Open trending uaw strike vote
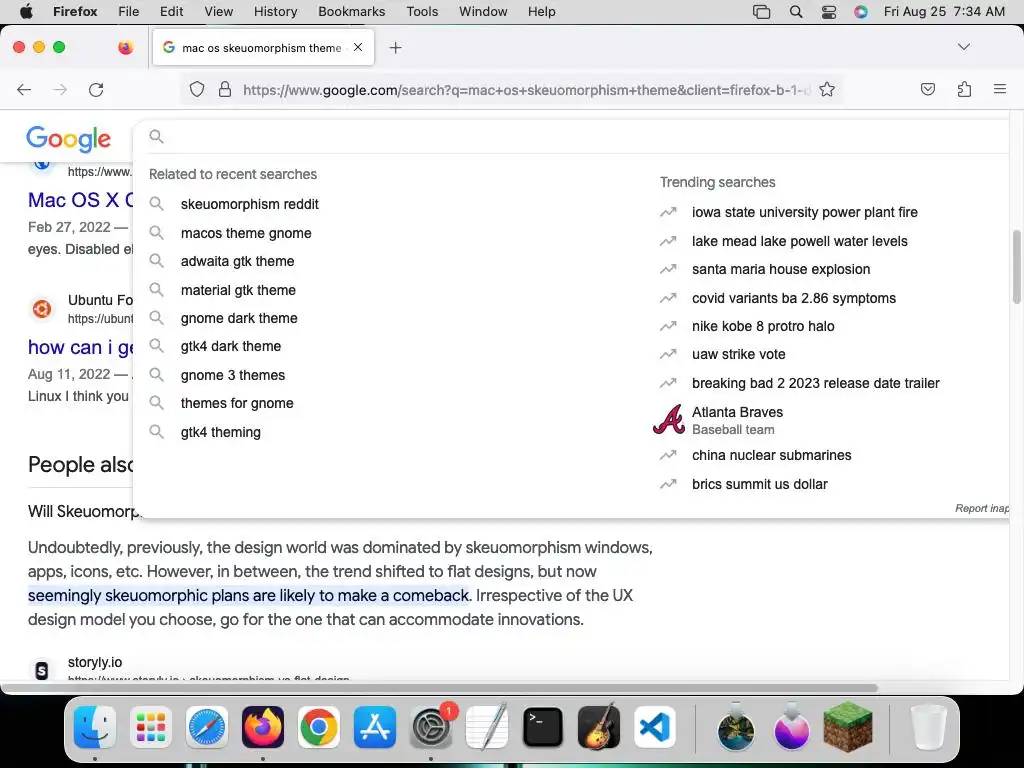The image size is (1024, 768). click(739, 354)
